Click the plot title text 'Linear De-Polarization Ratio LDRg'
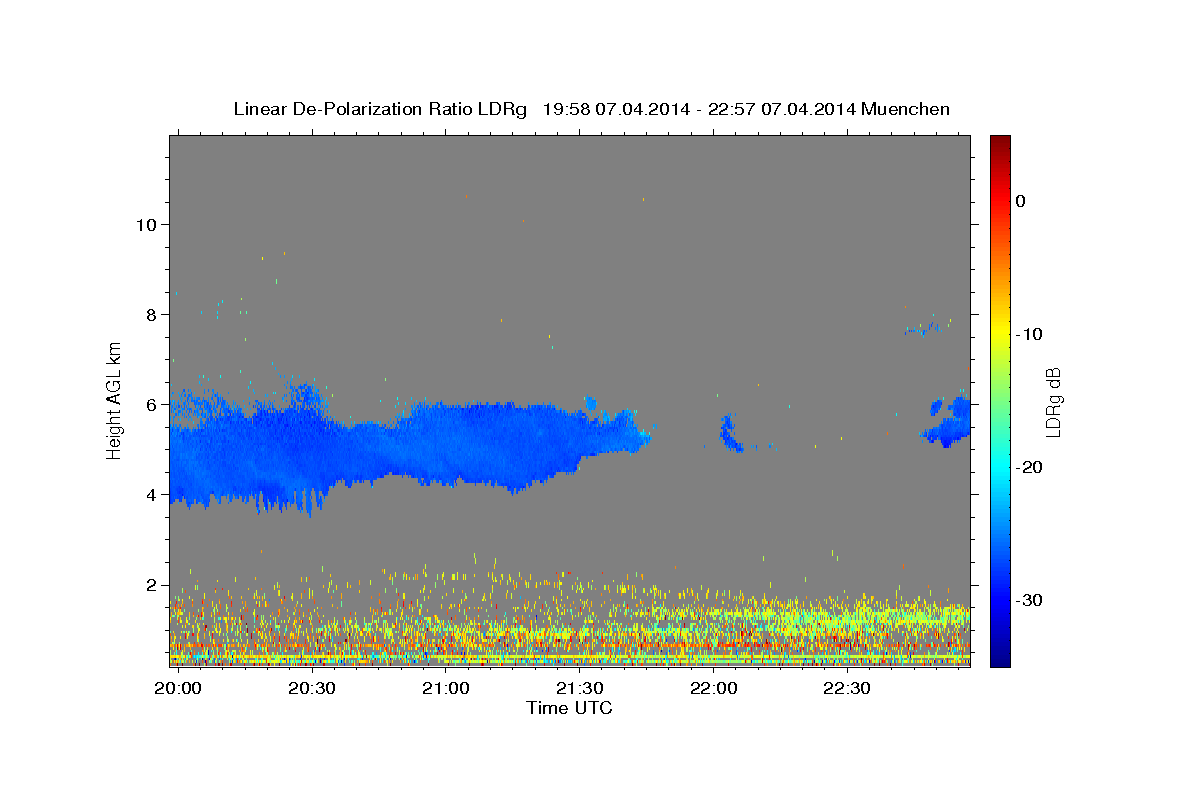 click(380, 109)
